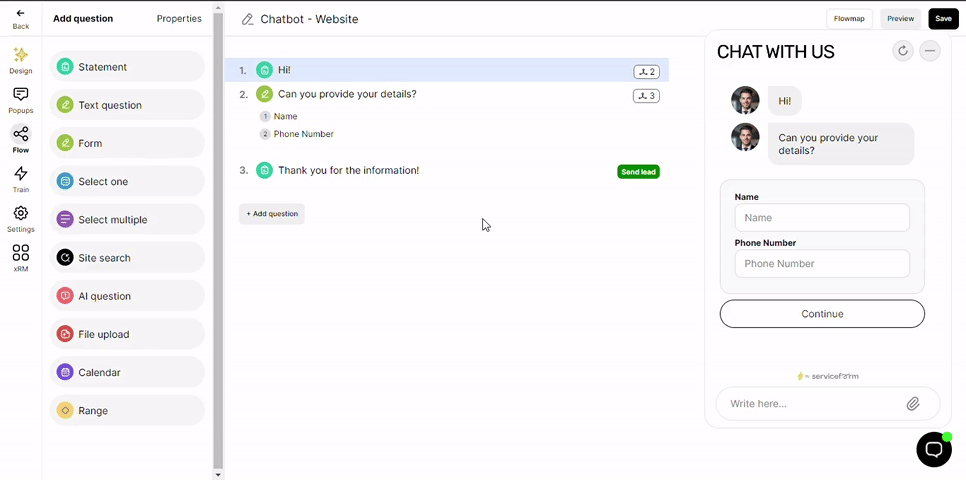Image resolution: width=966 pixels, height=480 pixels.
Task: Open the Popups section icon
Action: click(20, 99)
